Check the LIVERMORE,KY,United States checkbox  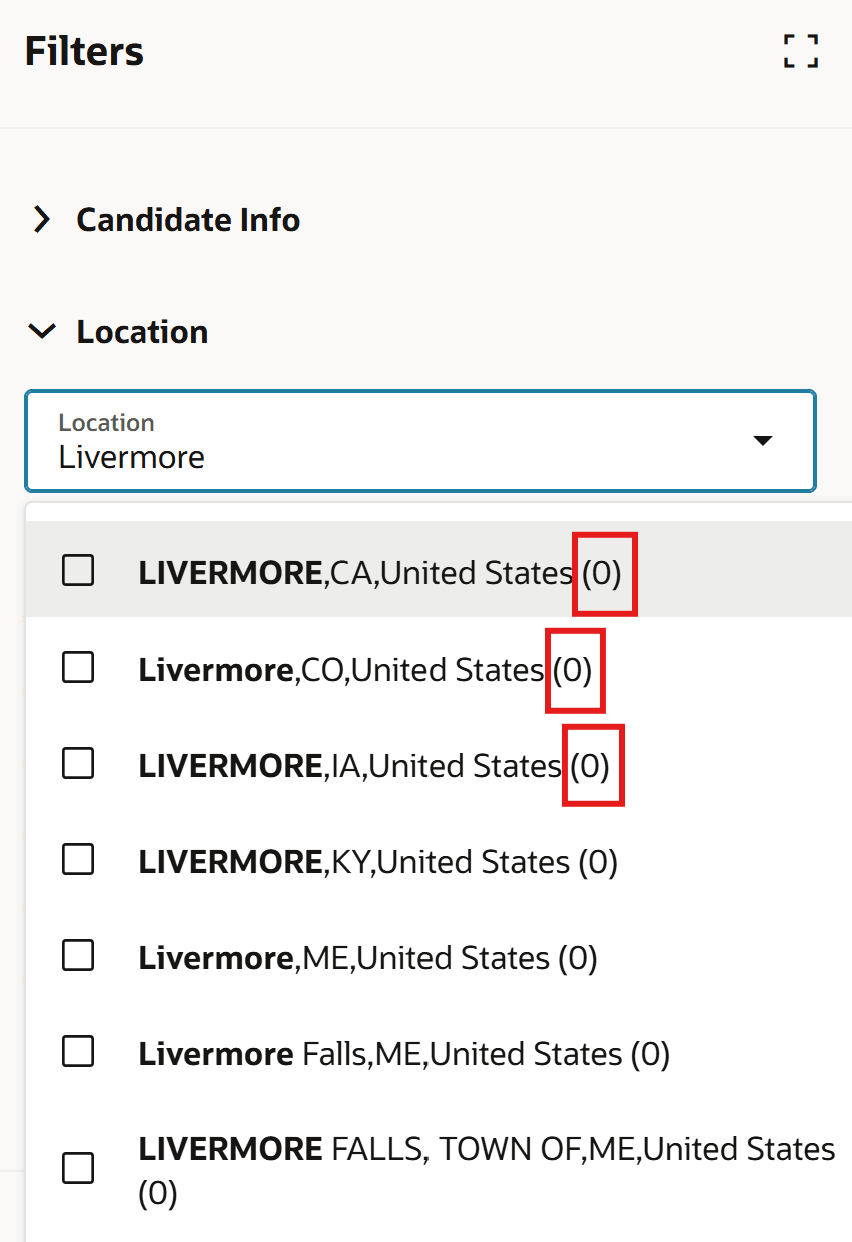[x=77, y=859]
